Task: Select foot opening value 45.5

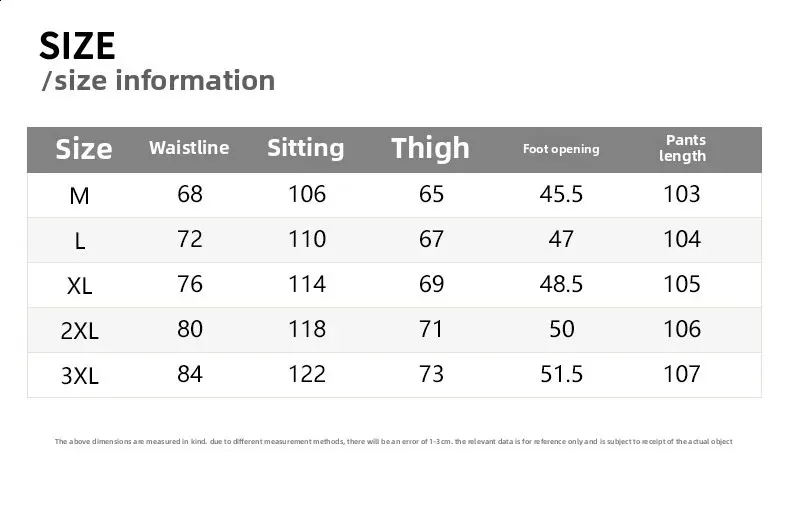Action: click(561, 194)
